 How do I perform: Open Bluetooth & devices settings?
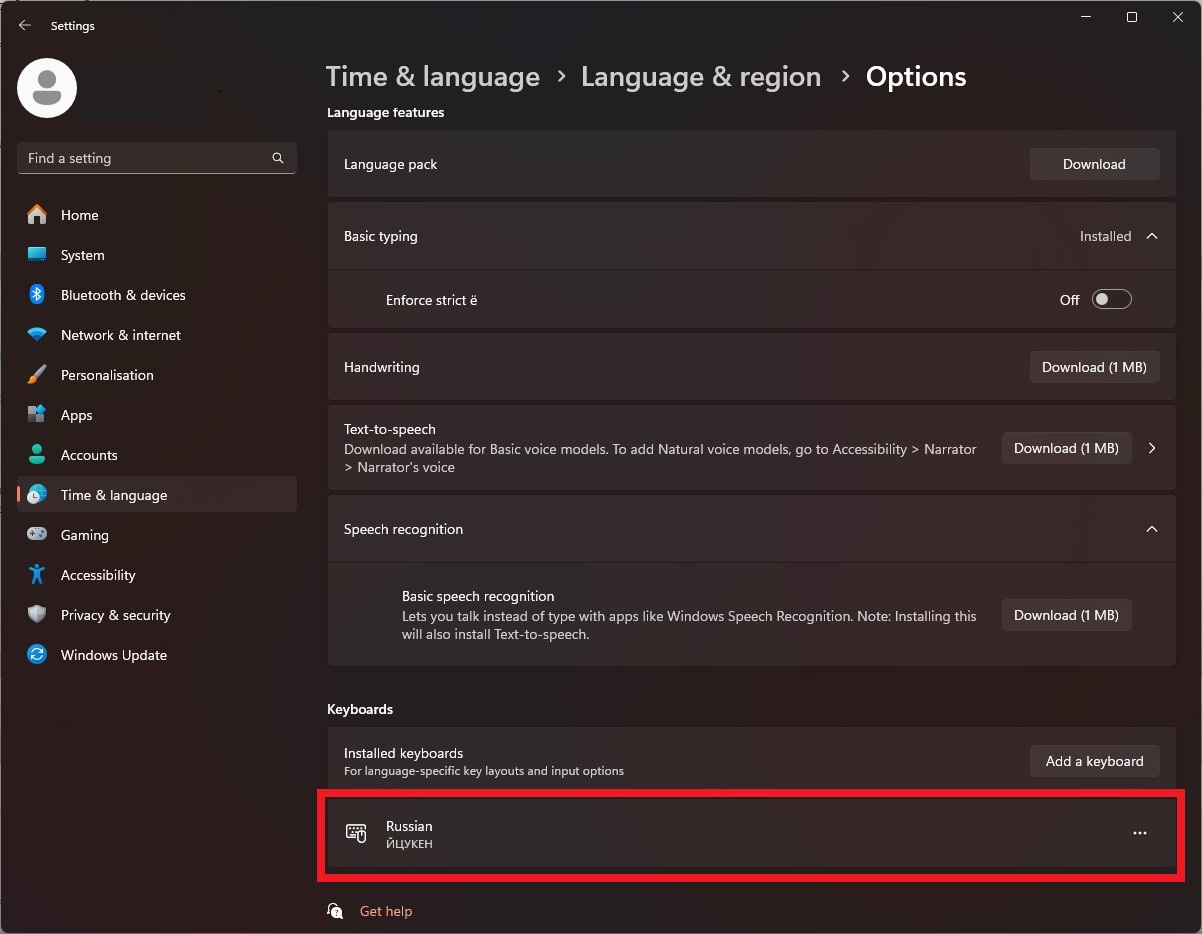(157, 295)
